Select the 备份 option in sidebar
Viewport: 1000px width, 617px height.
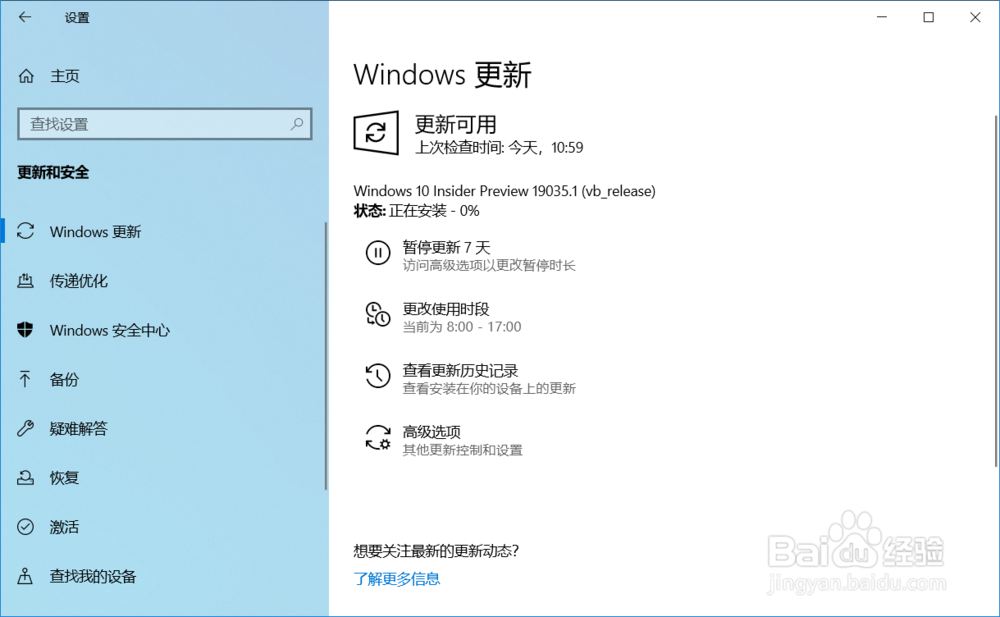tap(64, 379)
